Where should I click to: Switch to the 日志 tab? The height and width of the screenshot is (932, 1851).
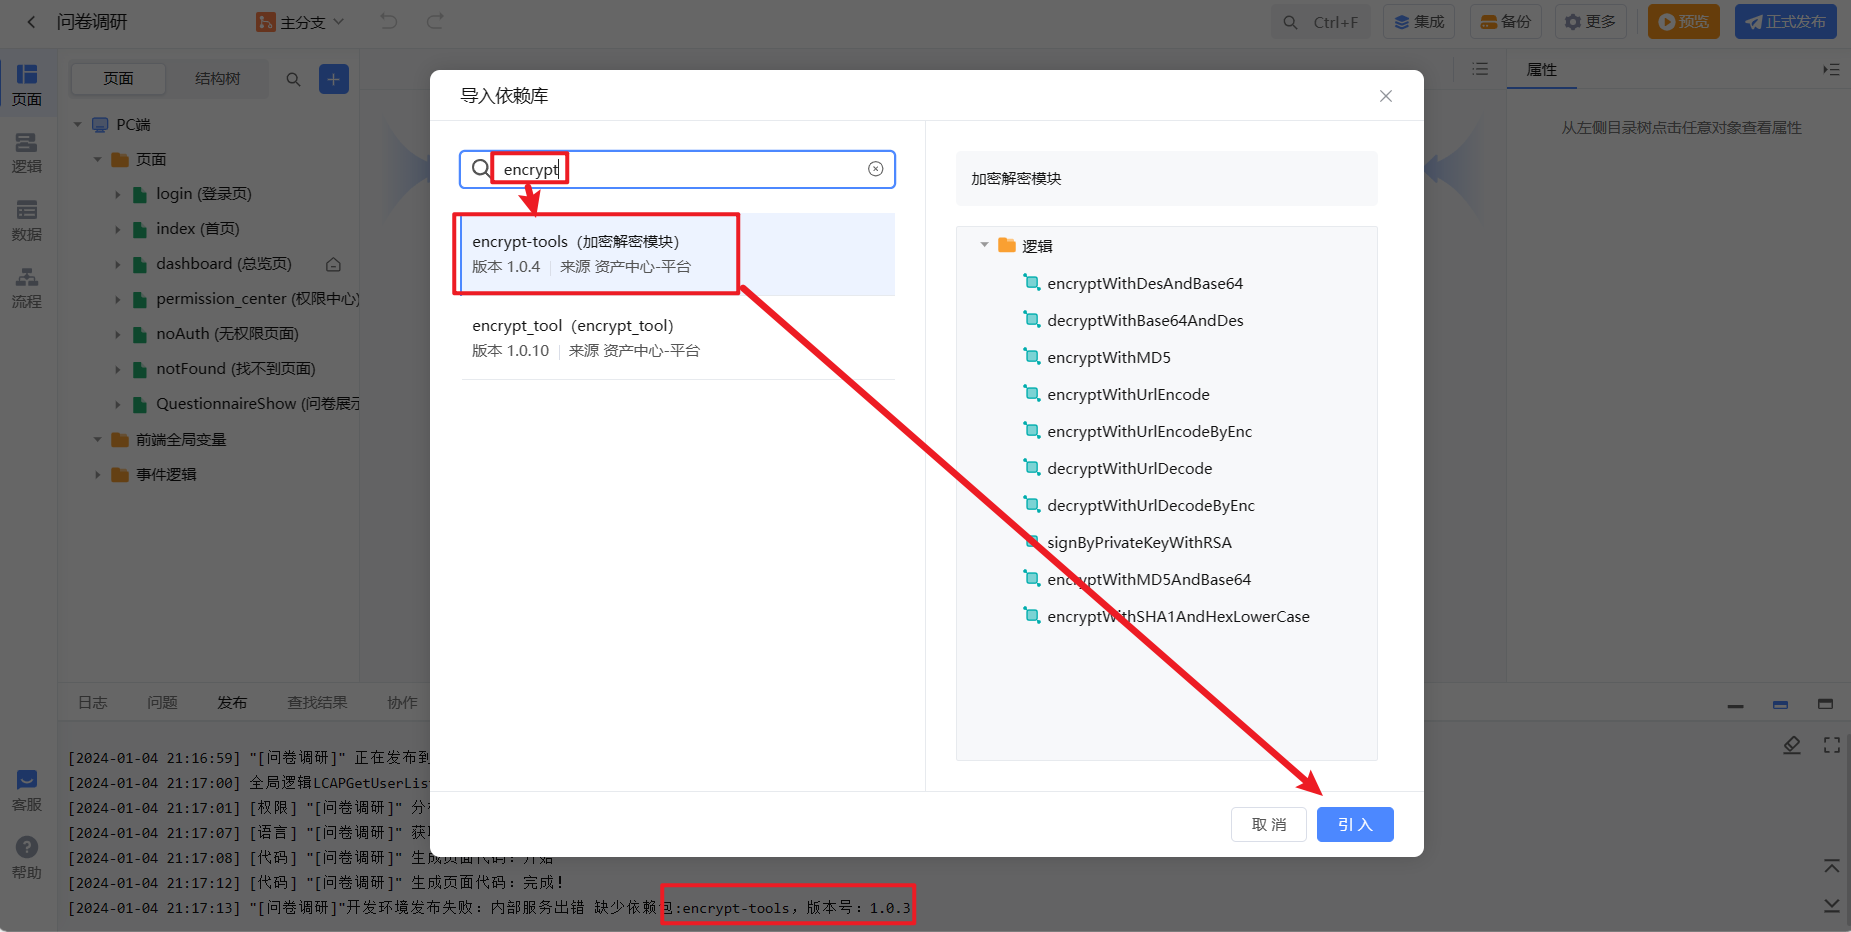[93, 703]
